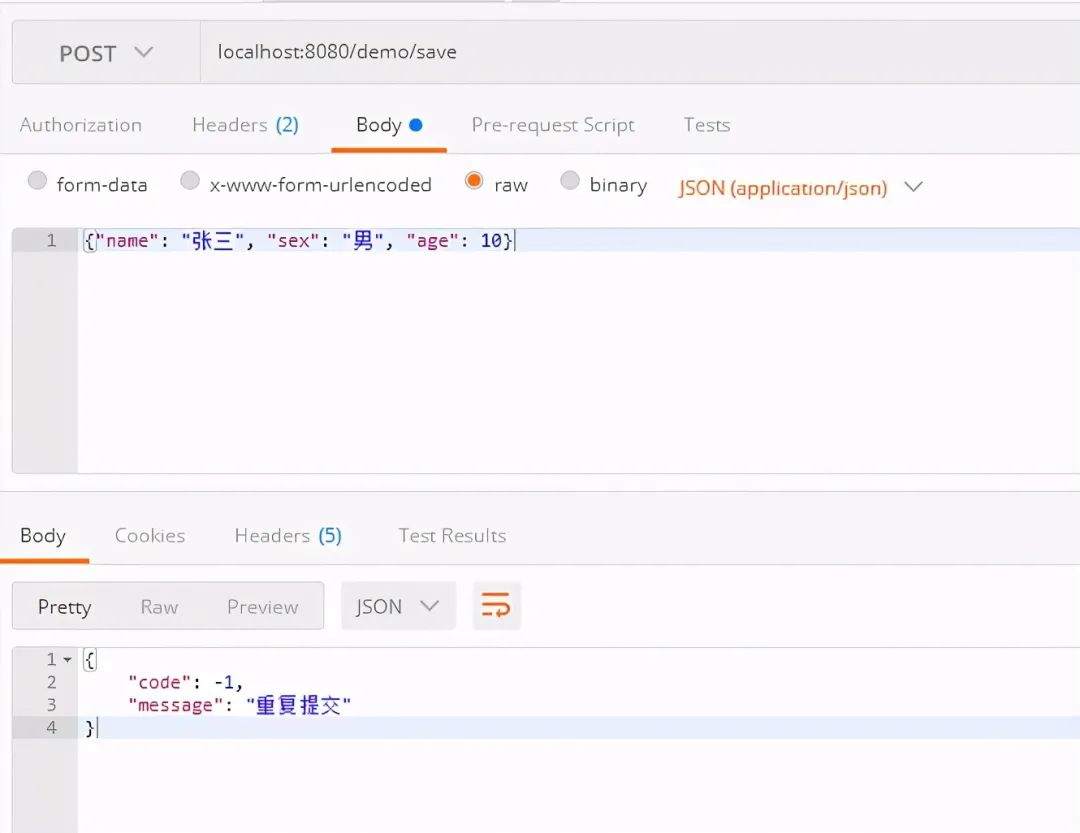The image size is (1080, 833).
Task: Choose the raw body type radio button
Action: 475,181
